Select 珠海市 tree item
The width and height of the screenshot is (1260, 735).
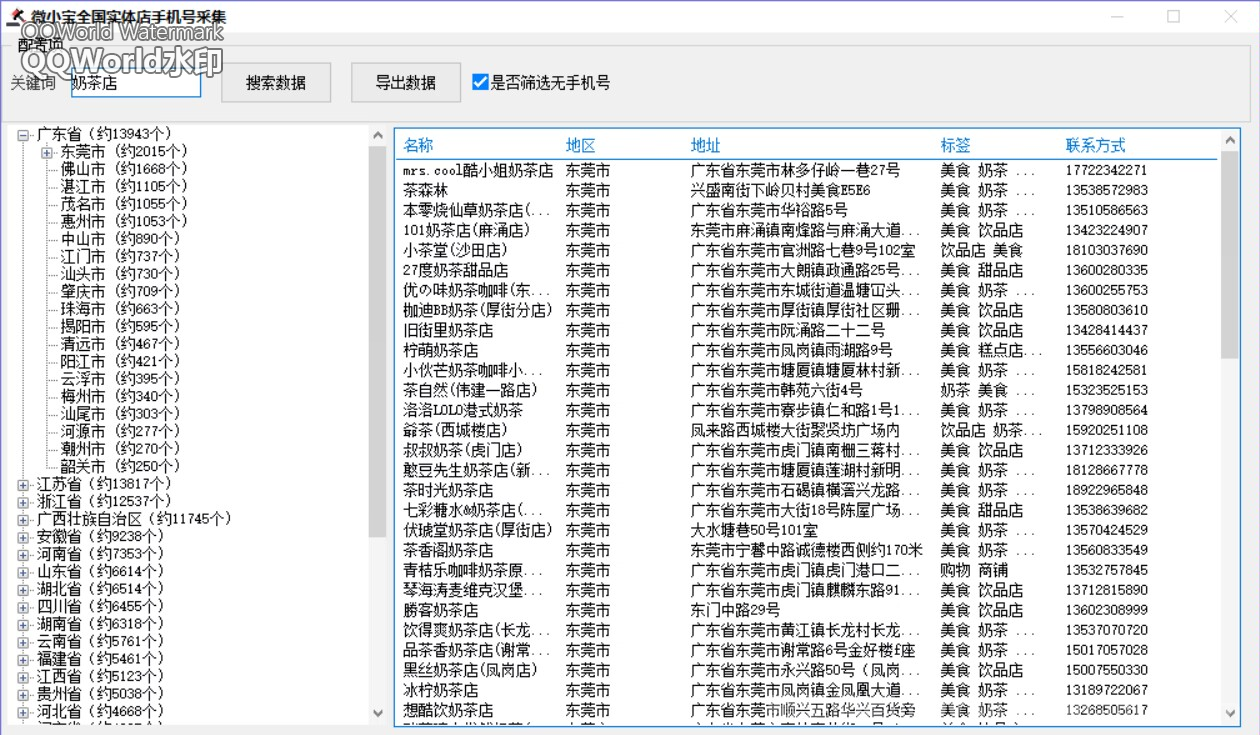click(120, 309)
